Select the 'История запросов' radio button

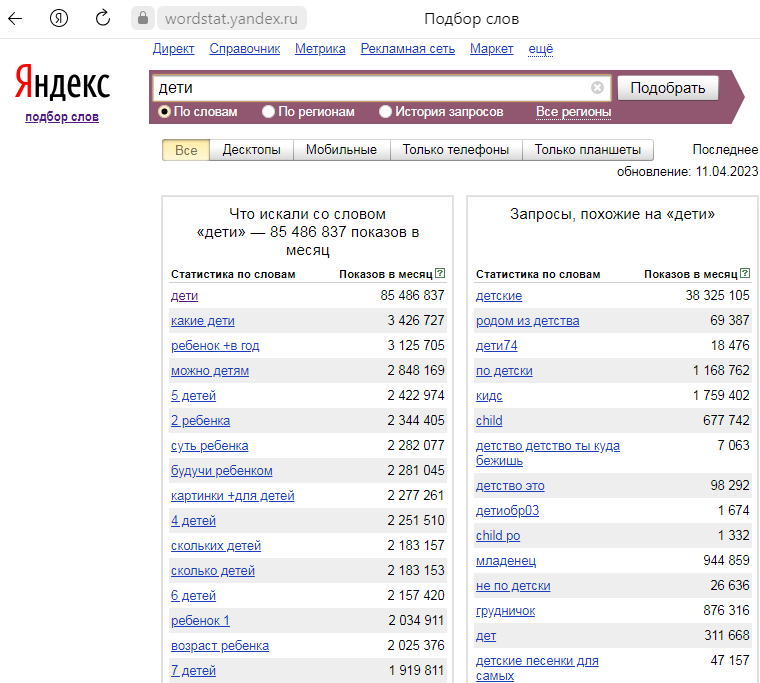coord(385,111)
